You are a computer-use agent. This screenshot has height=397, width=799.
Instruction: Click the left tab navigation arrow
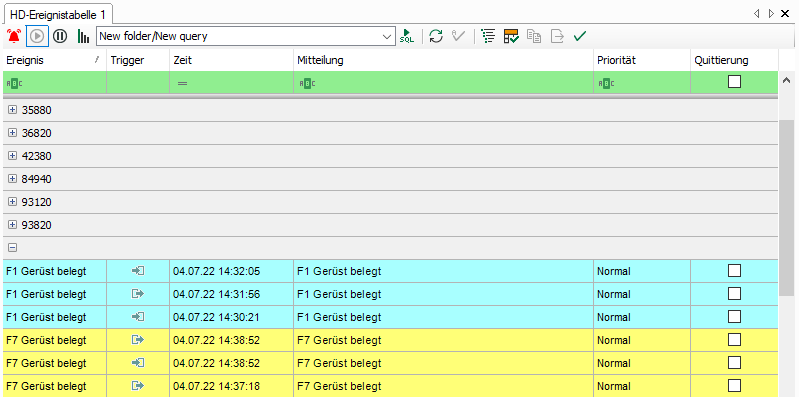point(756,14)
